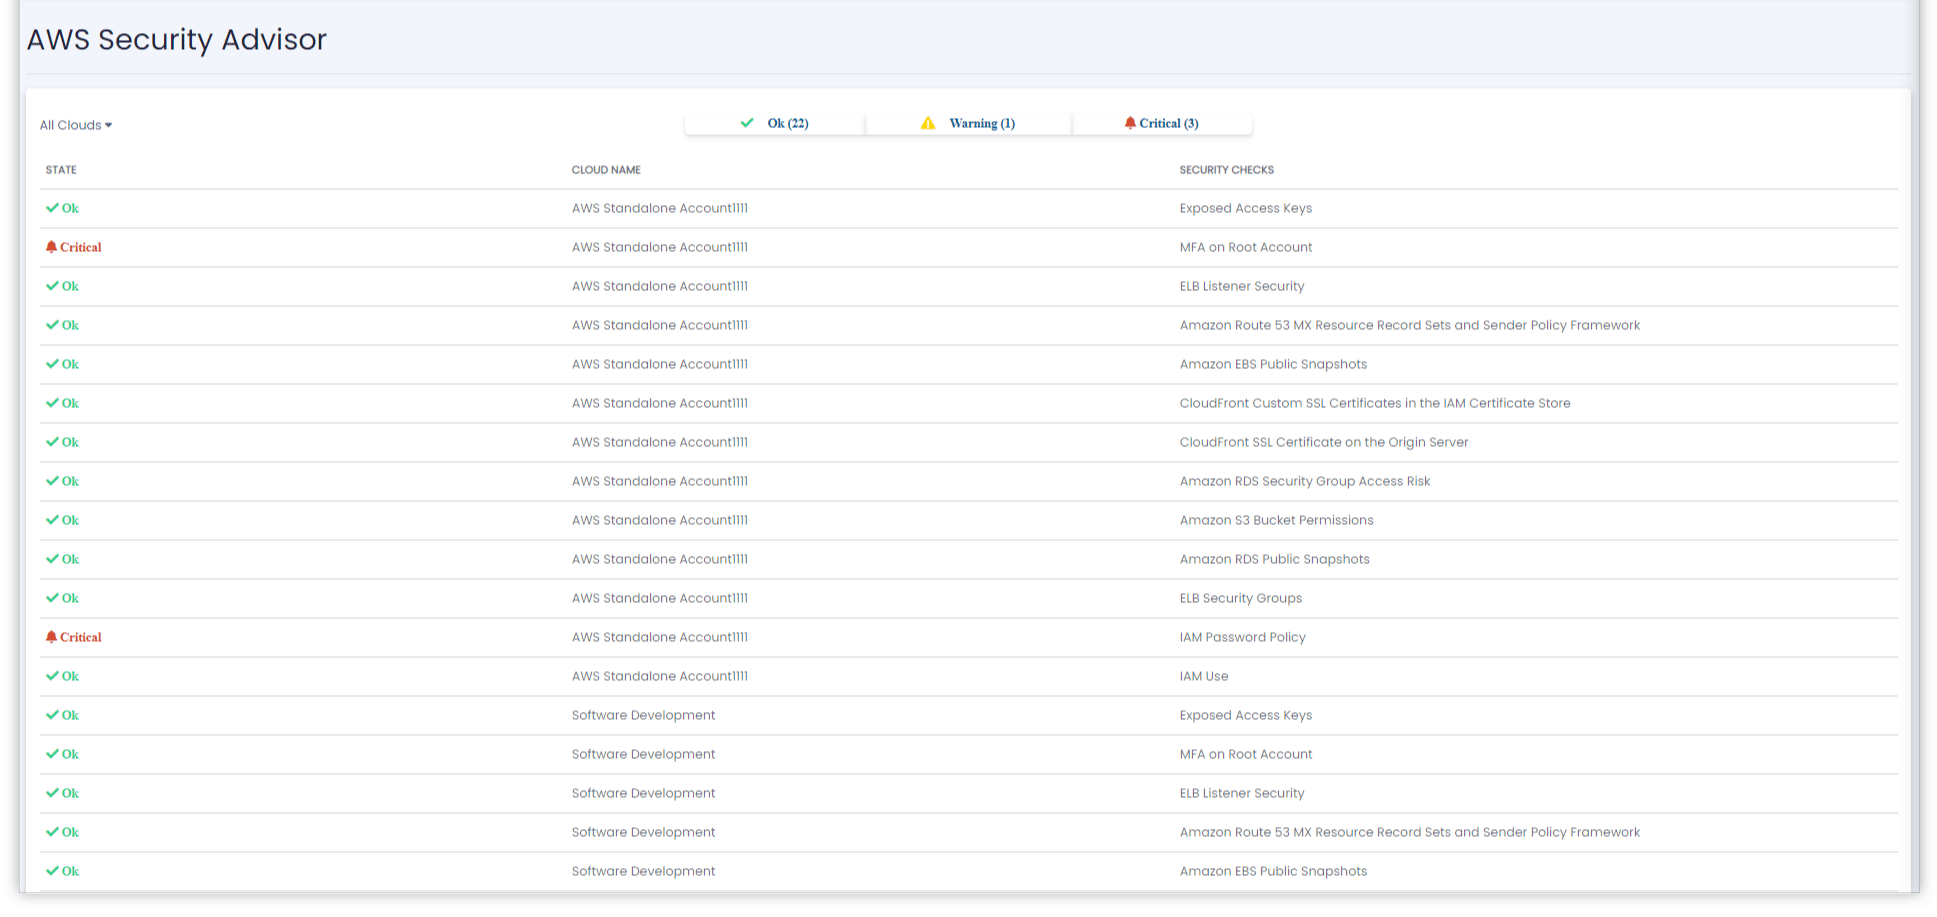Select Software Development 'ELB Listener Security' check
This screenshot has width=1937, height=917.
point(1241,793)
